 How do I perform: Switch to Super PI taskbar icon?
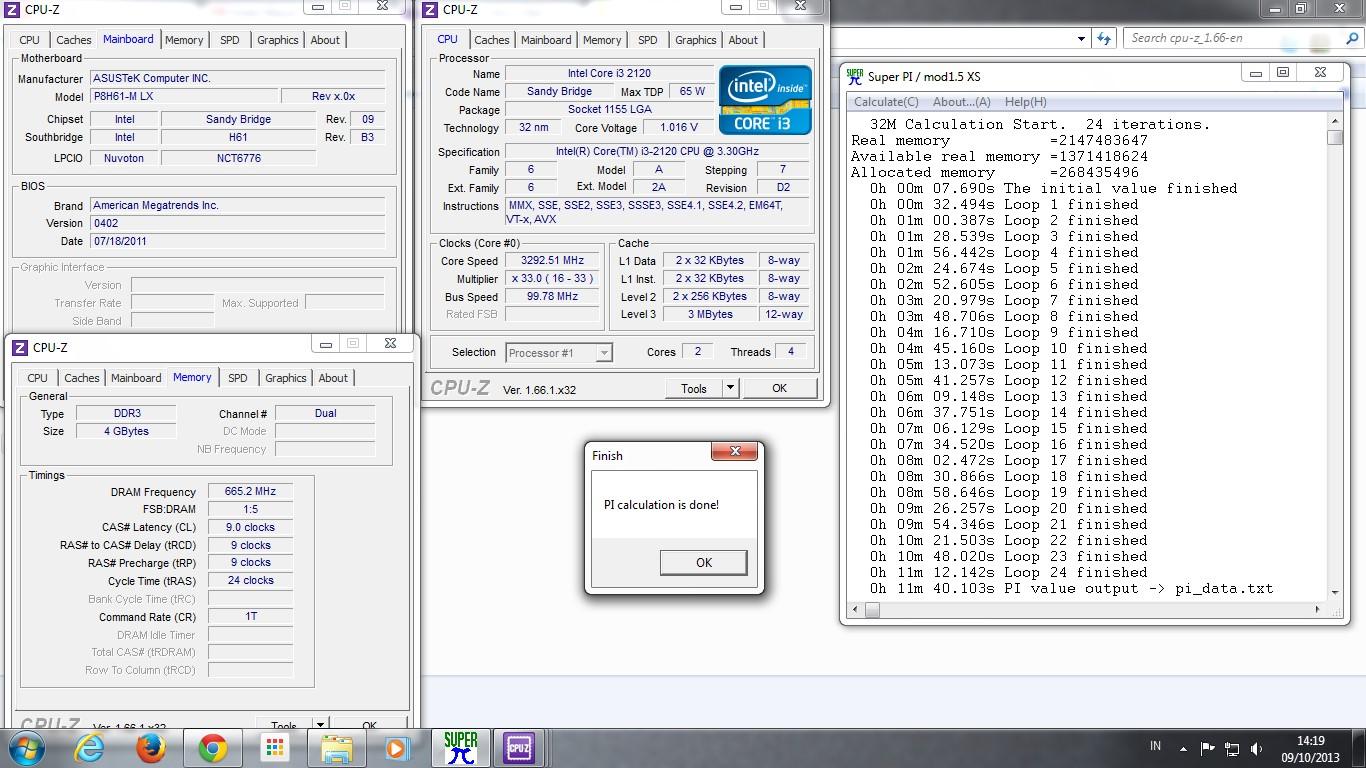click(461, 748)
